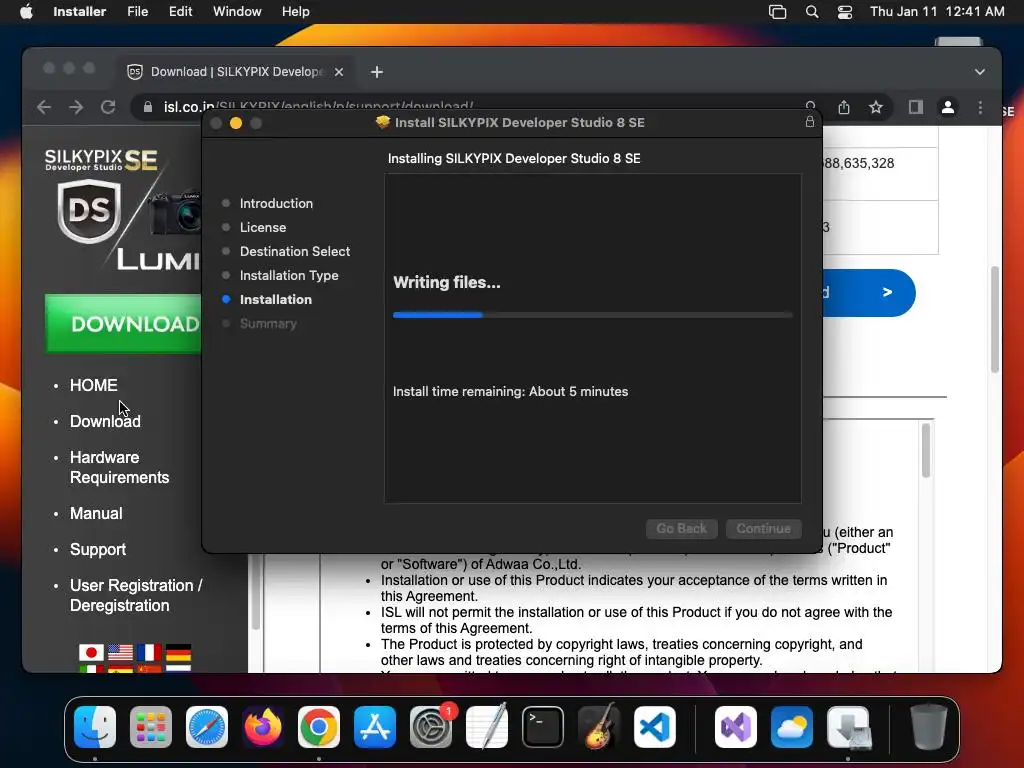Click the webpage vertical scrollbar
This screenshot has width=1024, height=768.
(995, 319)
